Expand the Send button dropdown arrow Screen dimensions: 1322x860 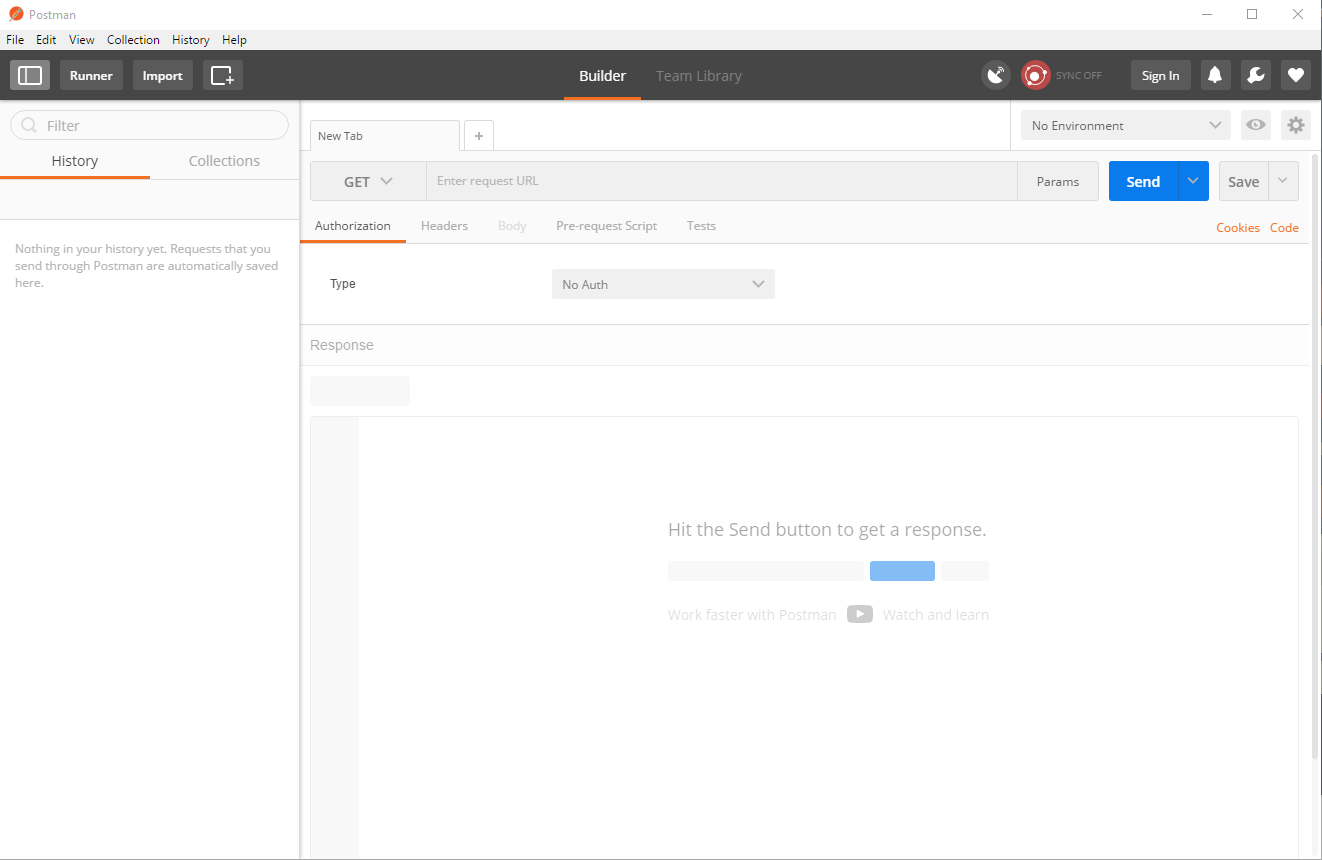1193,181
